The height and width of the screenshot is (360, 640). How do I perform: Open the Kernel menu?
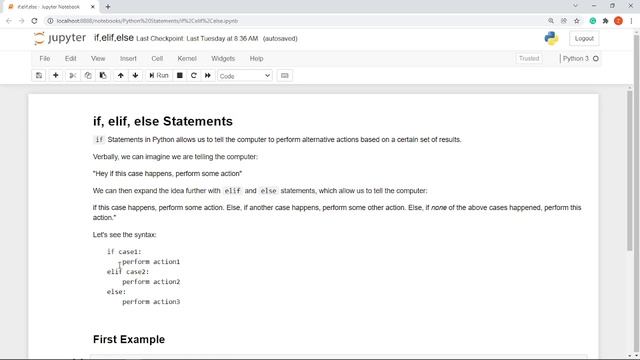187,59
